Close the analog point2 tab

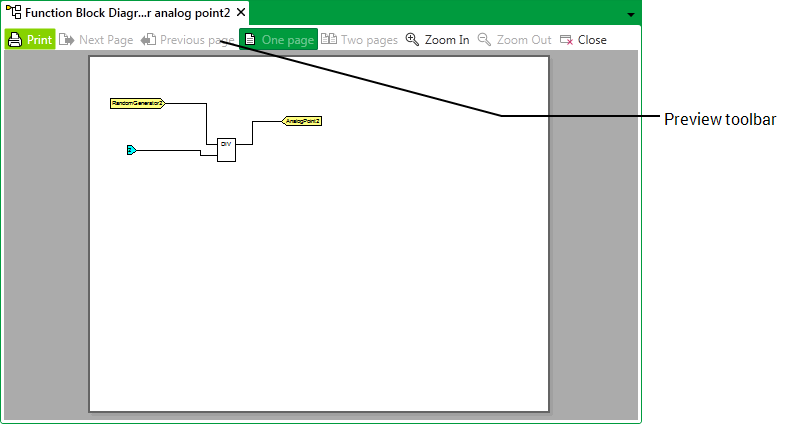click(241, 12)
